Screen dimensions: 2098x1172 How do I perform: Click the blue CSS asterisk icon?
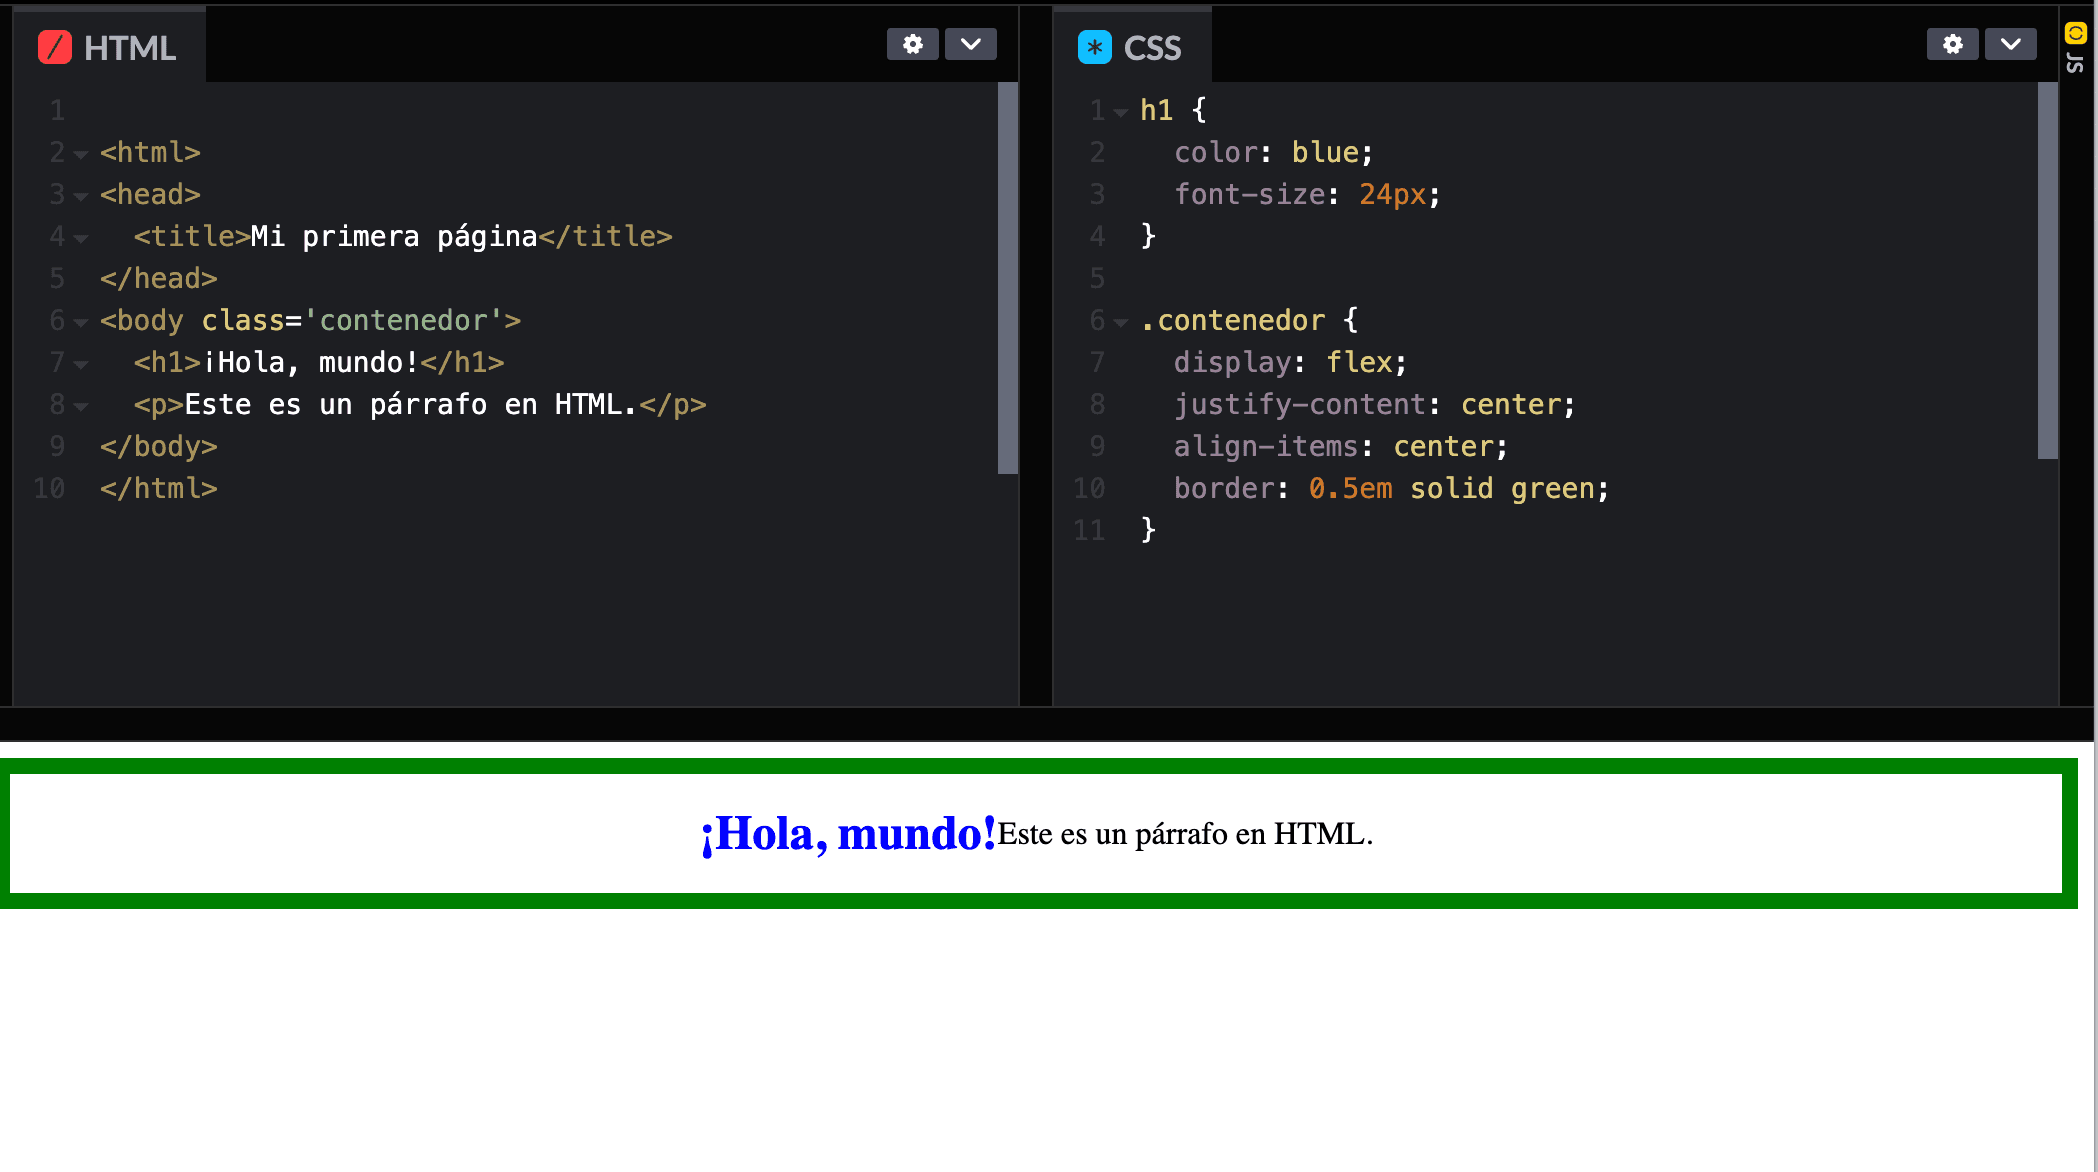(x=1094, y=47)
